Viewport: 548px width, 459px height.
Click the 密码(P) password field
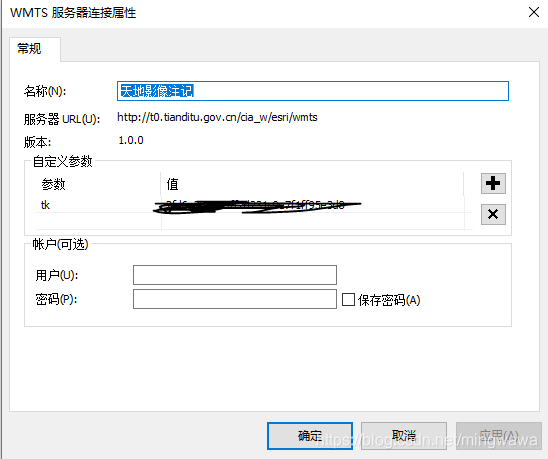(235, 299)
